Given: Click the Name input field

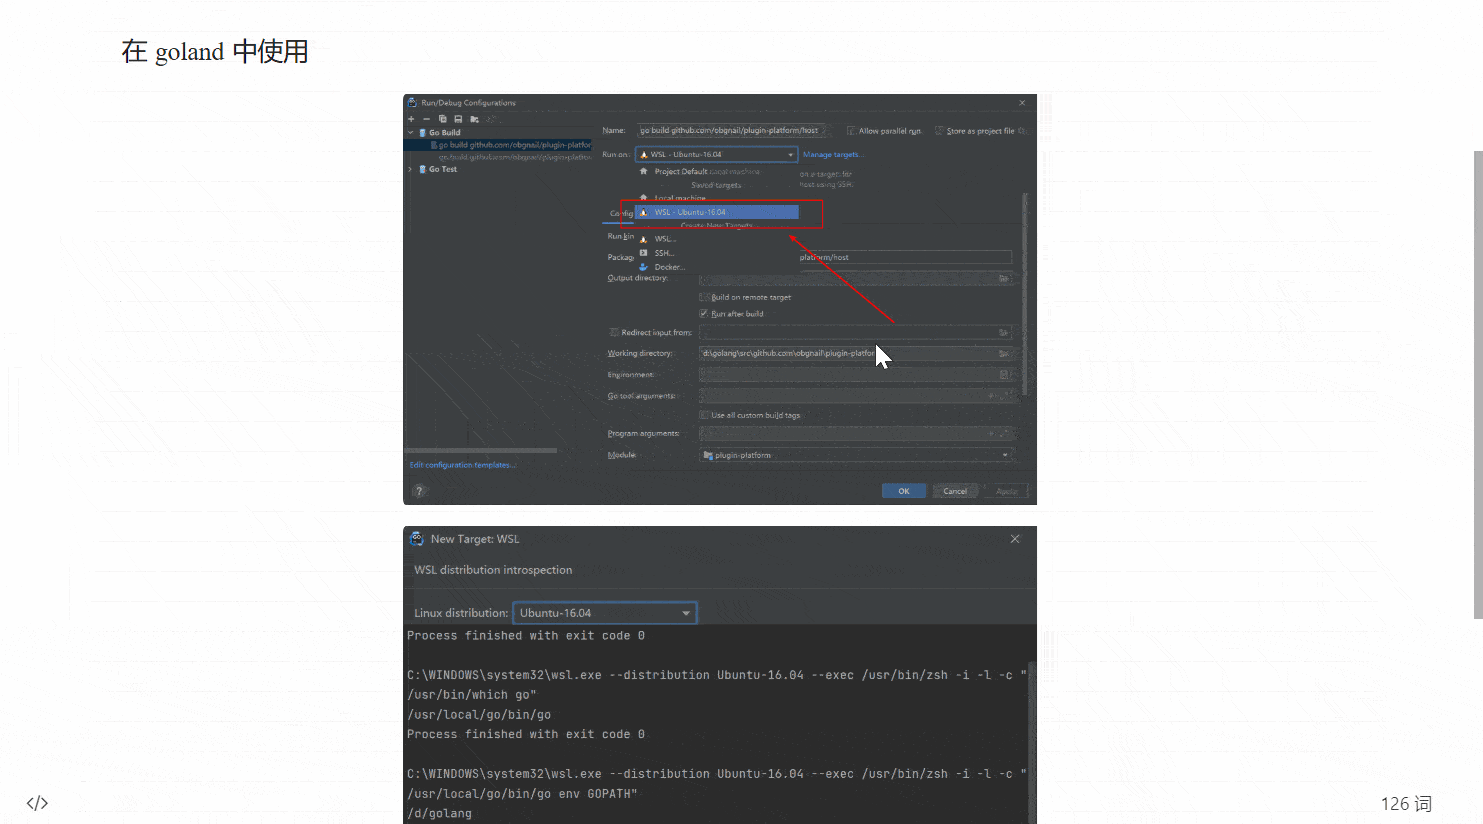Looking at the screenshot, I should [732, 131].
